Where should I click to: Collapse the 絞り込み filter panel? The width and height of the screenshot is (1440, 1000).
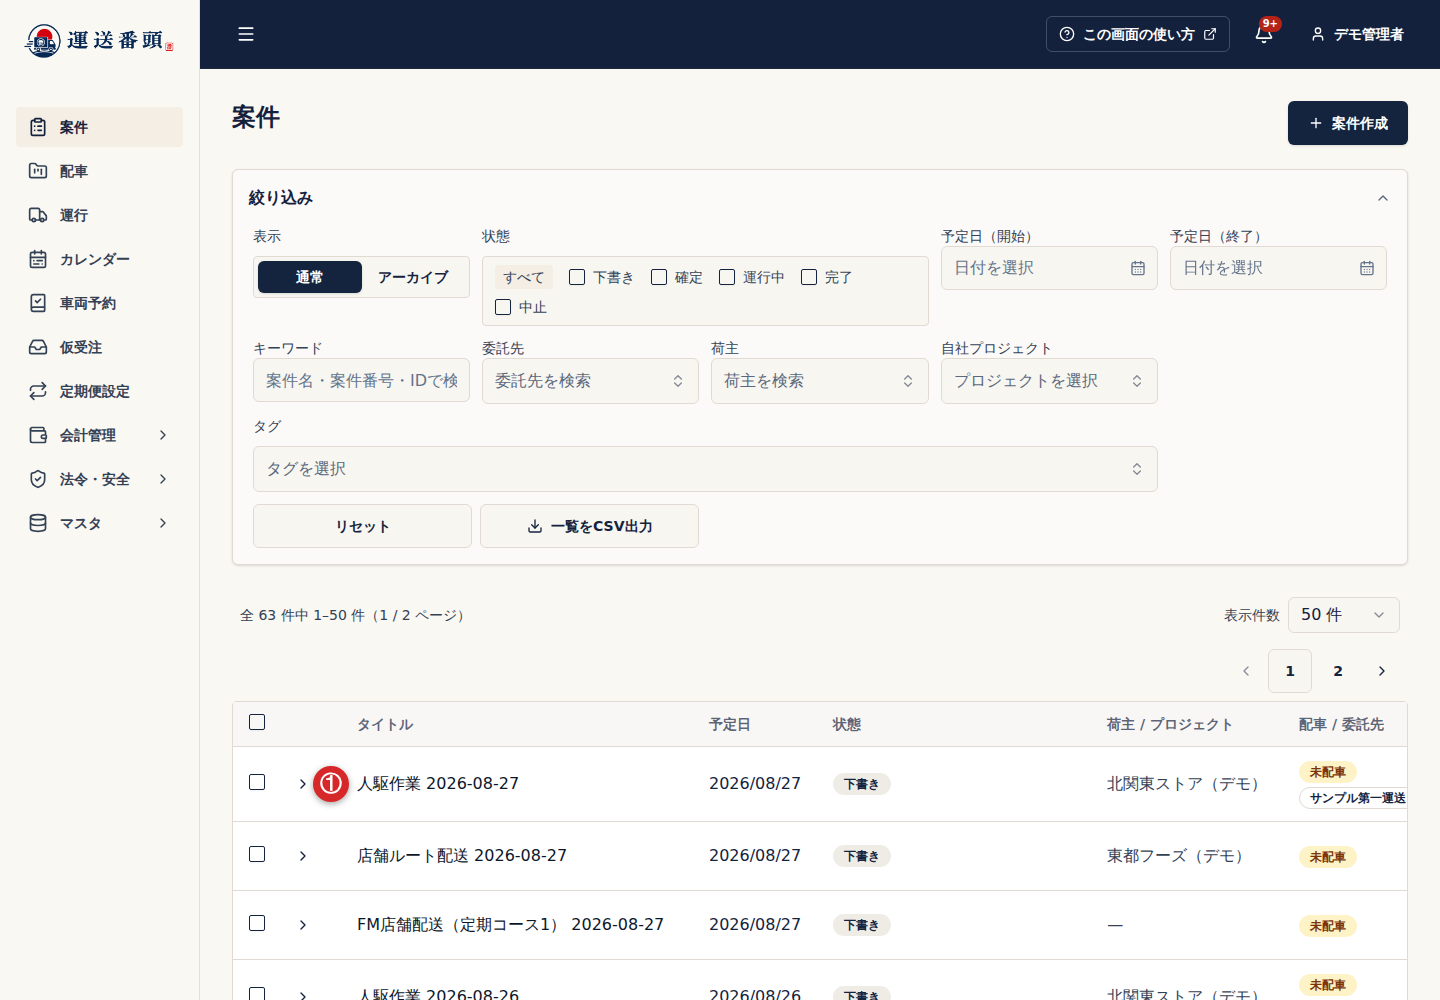pos(1383,198)
